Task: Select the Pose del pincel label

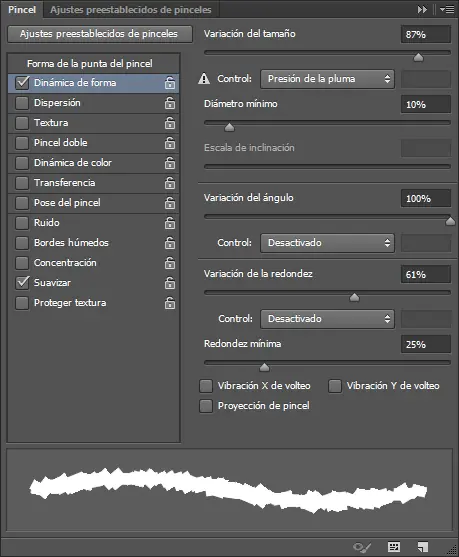Action: pos(67,203)
